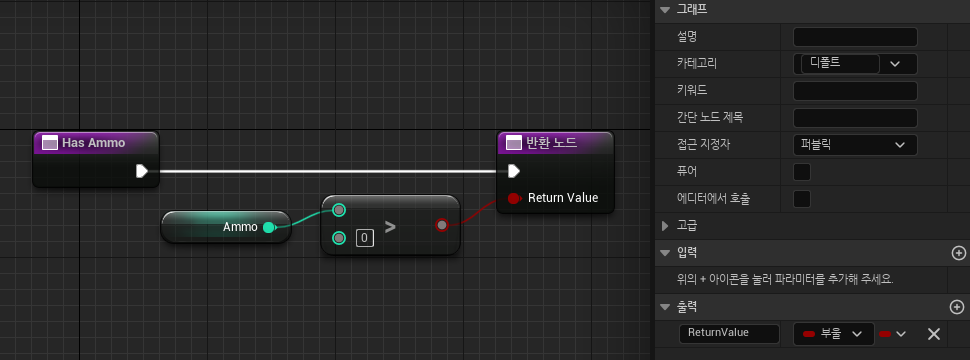Click the 설명 input field
The height and width of the screenshot is (360, 970).
[x=855, y=37]
